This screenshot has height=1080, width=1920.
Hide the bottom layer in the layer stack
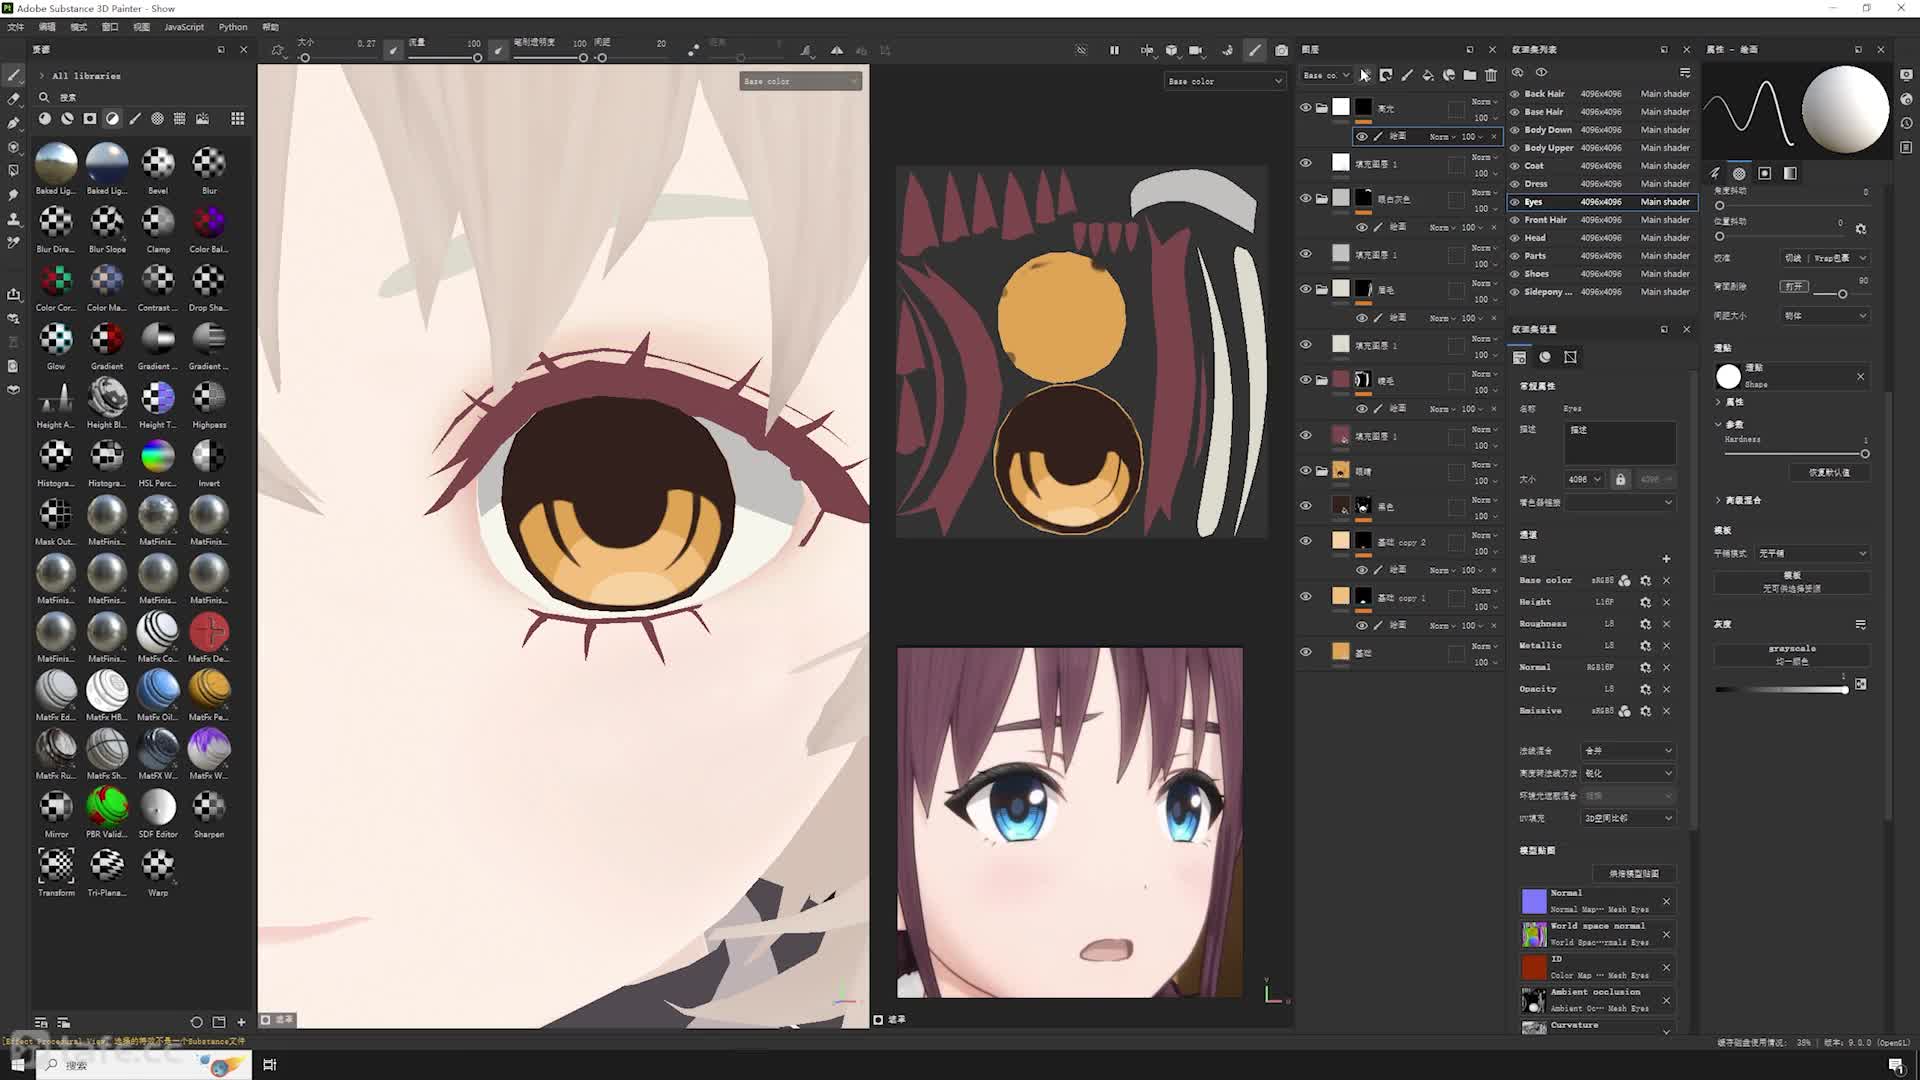(x=1305, y=652)
